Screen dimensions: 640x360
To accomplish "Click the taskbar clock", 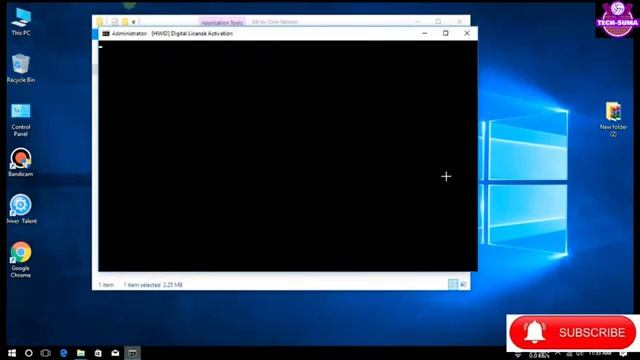I will [600, 353].
